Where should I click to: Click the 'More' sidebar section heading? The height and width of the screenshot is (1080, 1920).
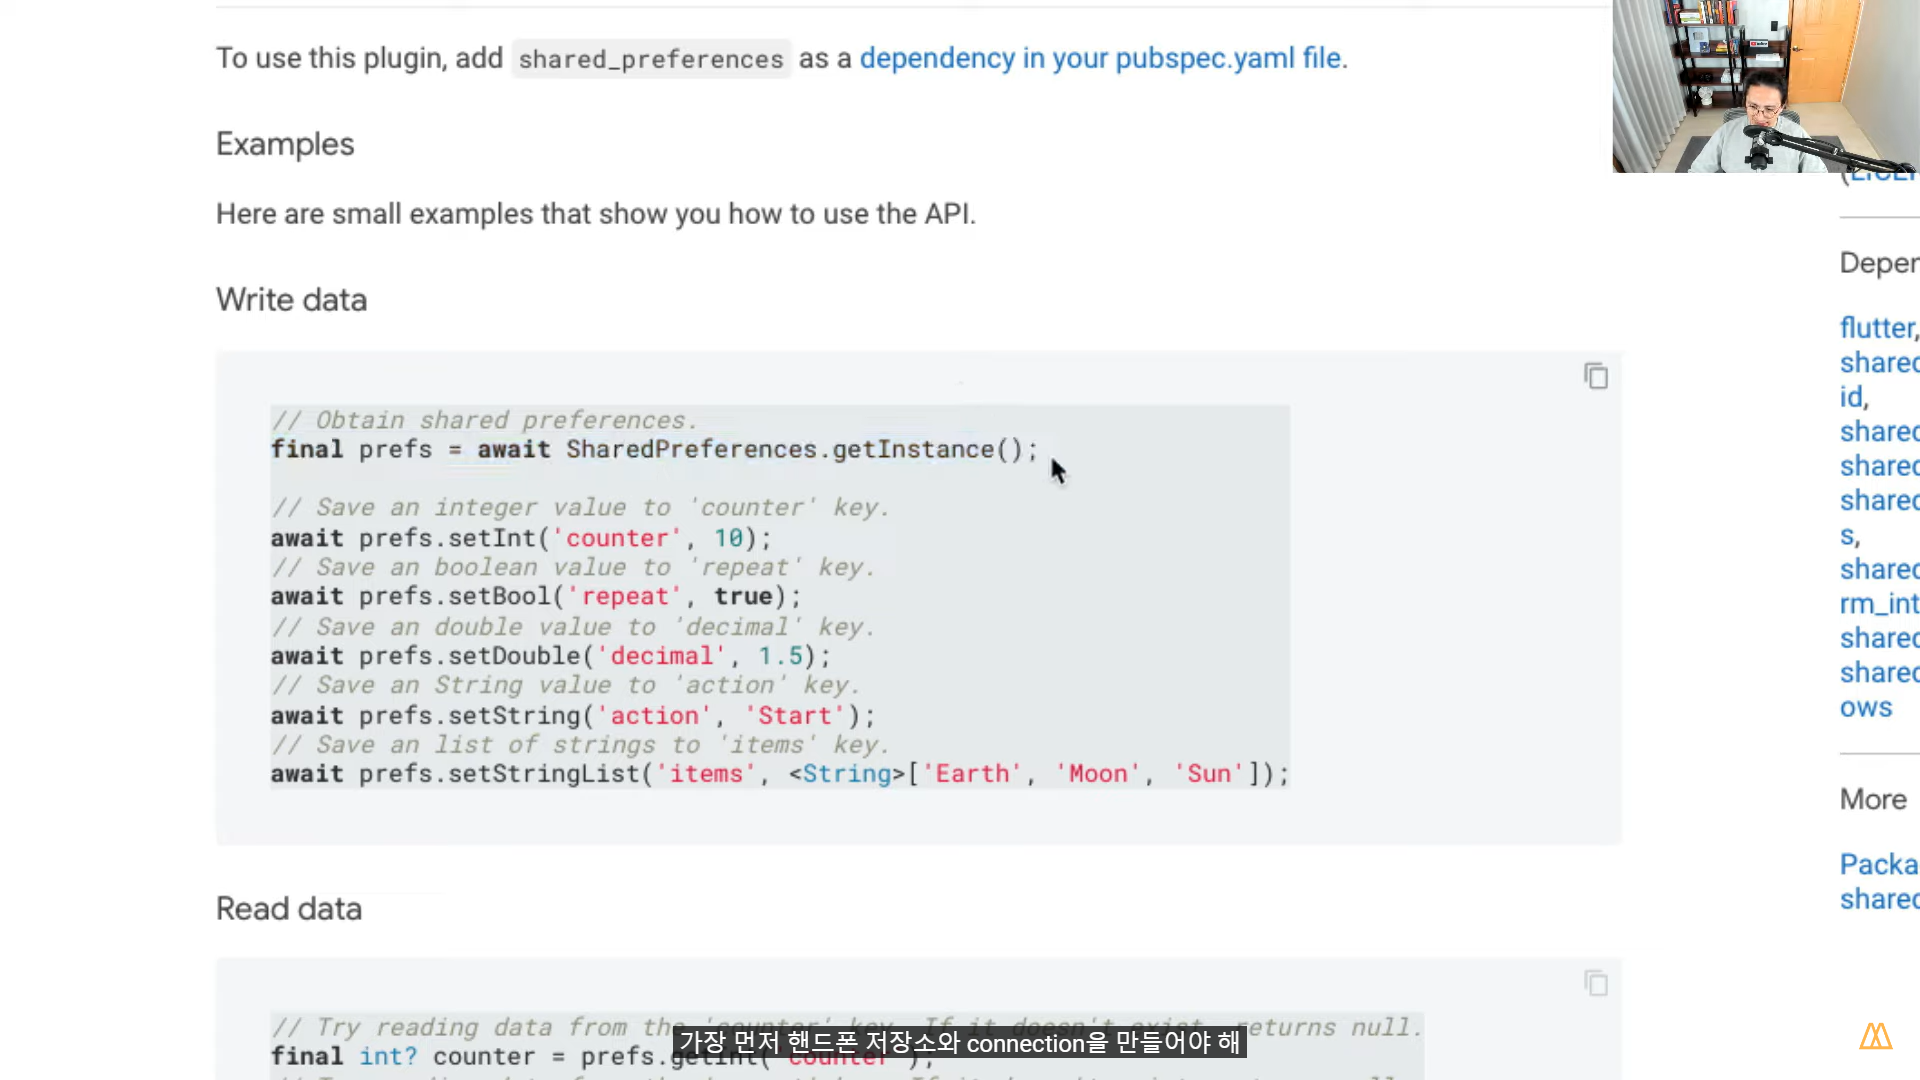pyautogui.click(x=1873, y=800)
